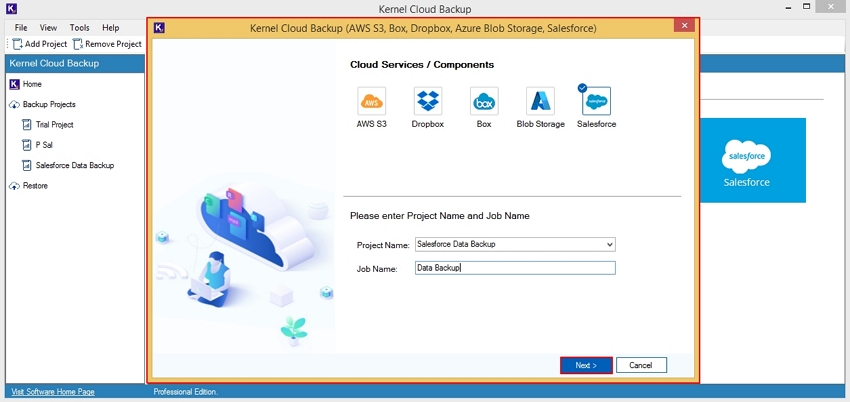Click the Home icon in the sidebar

click(15, 85)
